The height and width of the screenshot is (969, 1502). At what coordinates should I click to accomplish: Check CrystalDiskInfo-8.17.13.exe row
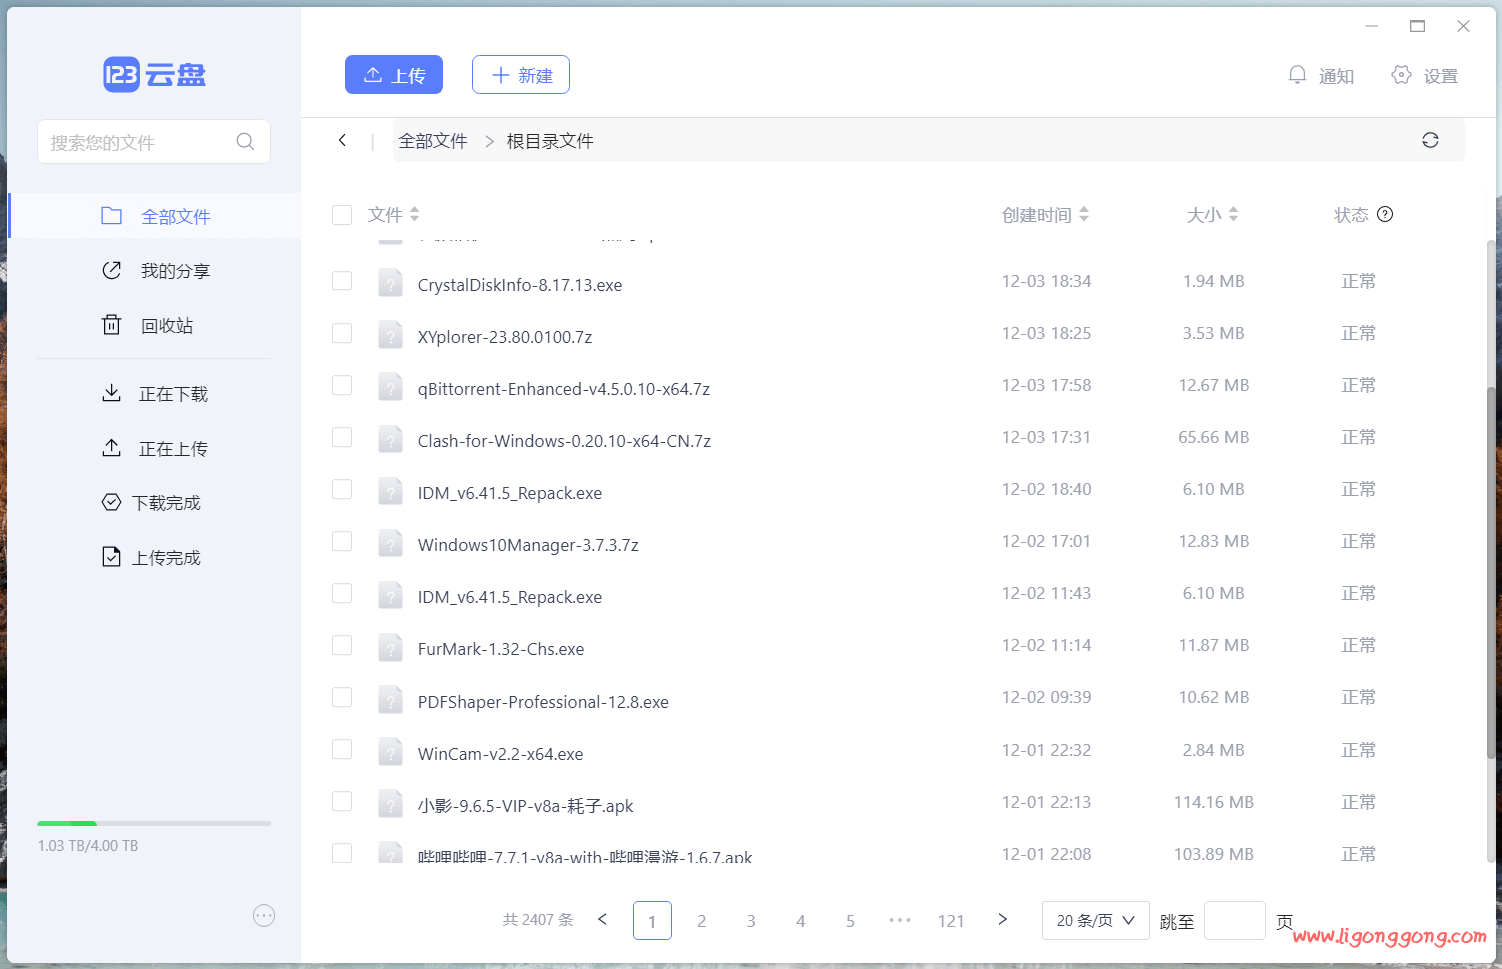[x=342, y=281]
